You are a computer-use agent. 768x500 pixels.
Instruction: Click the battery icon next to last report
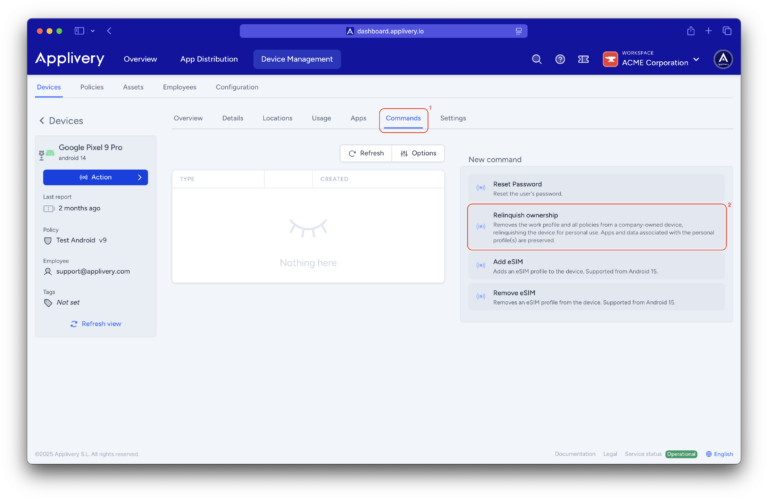(48, 209)
